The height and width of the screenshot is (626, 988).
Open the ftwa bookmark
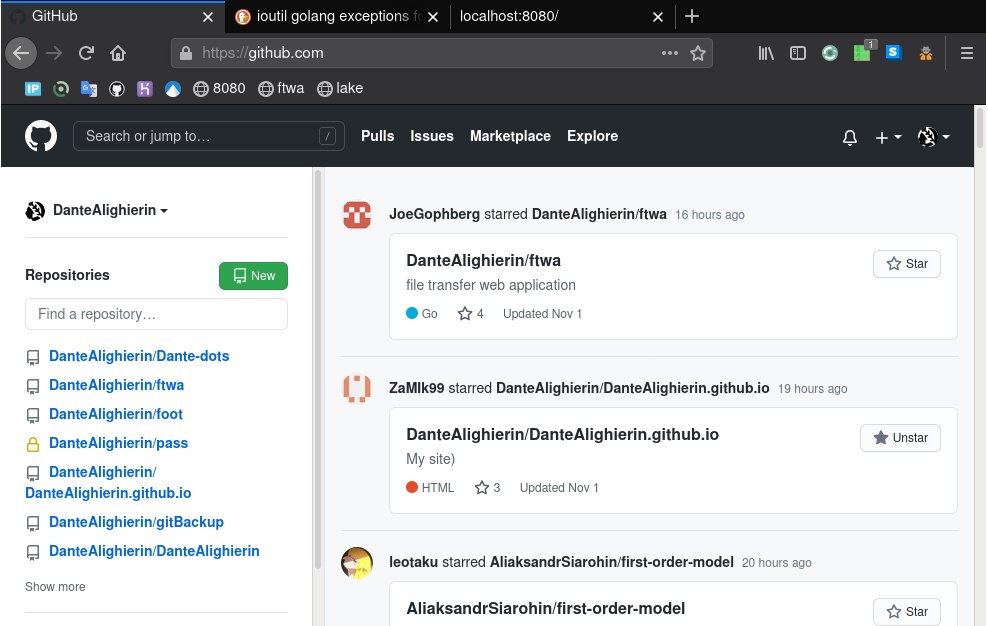point(281,88)
